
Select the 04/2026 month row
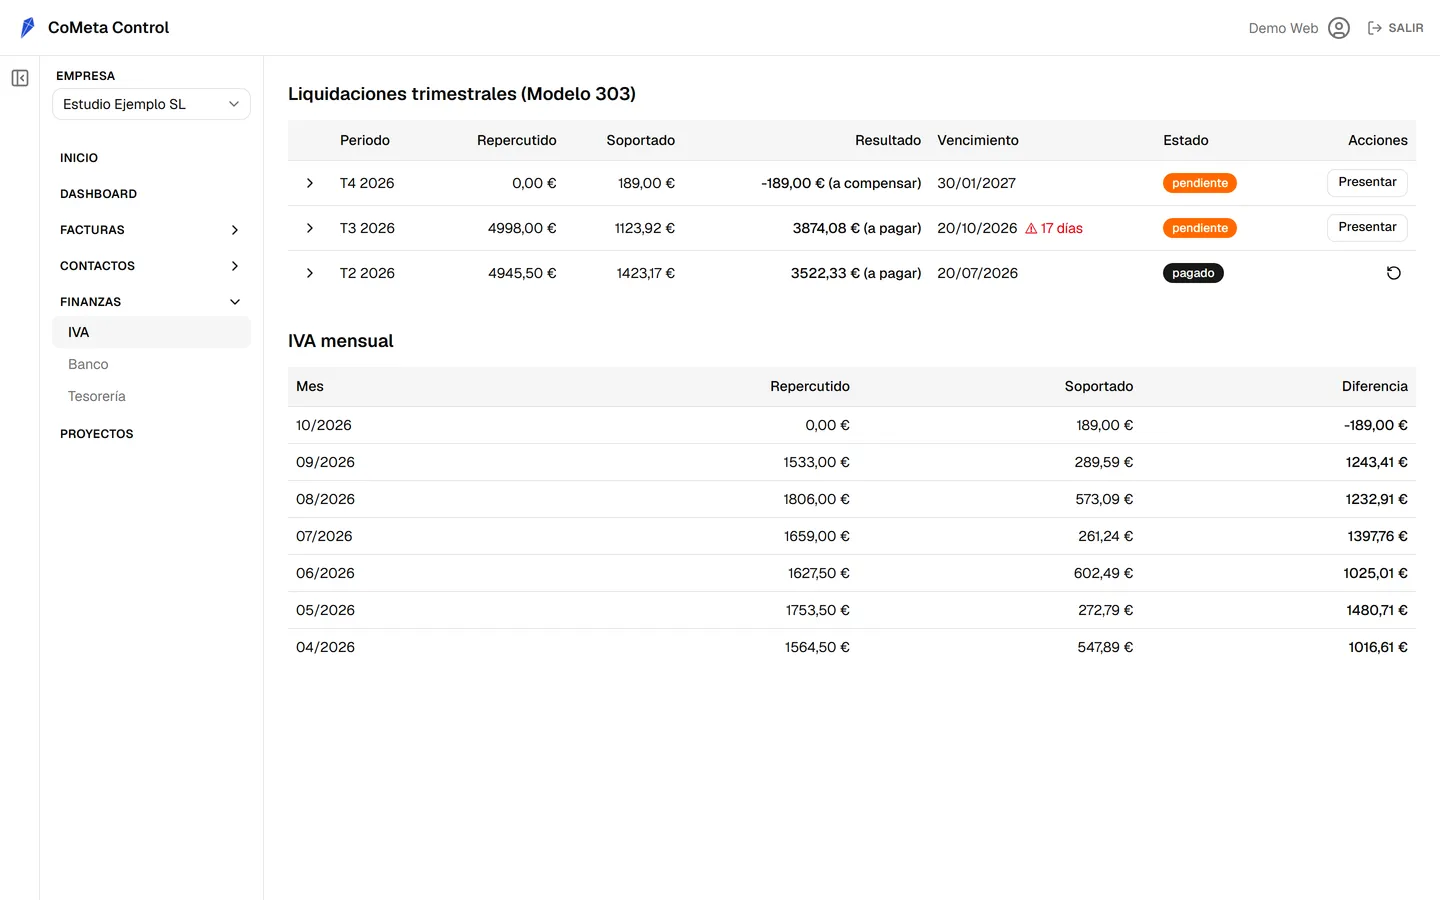point(852,647)
